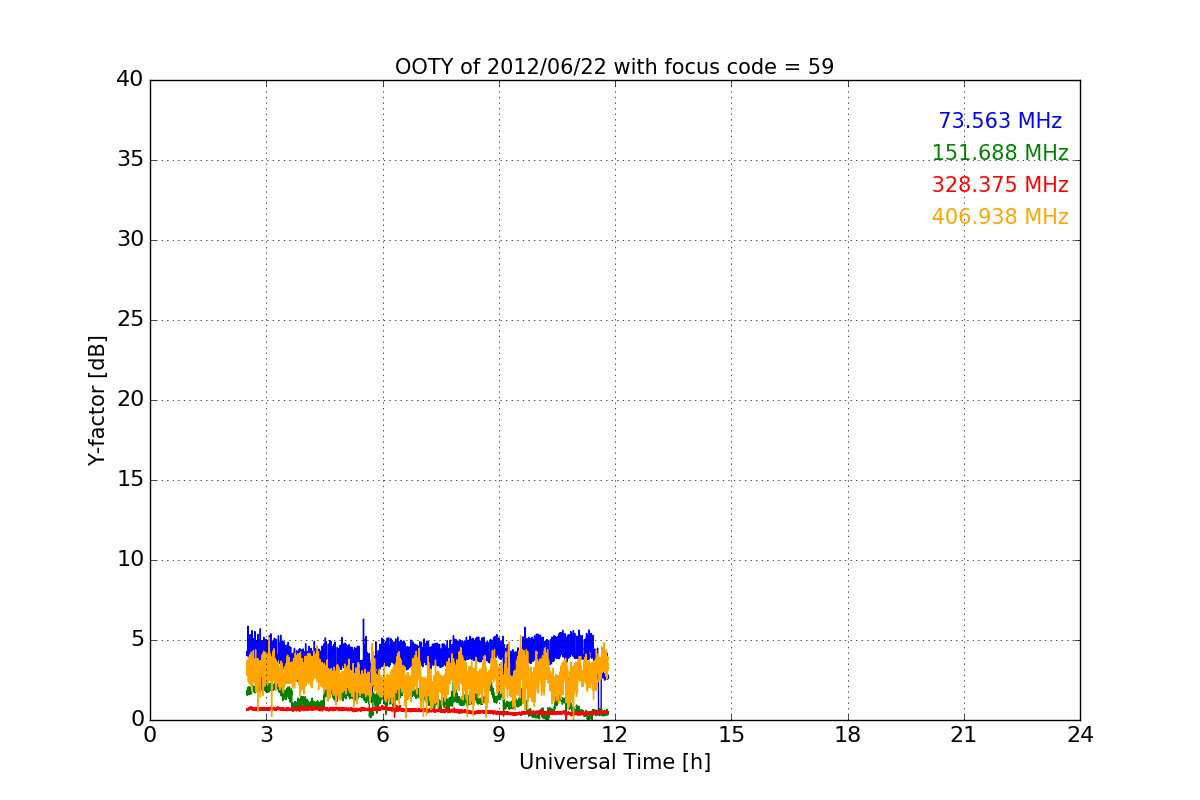
Task: Click the Universal Time [h] axis label
Action: pyautogui.click(x=614, y=762)
